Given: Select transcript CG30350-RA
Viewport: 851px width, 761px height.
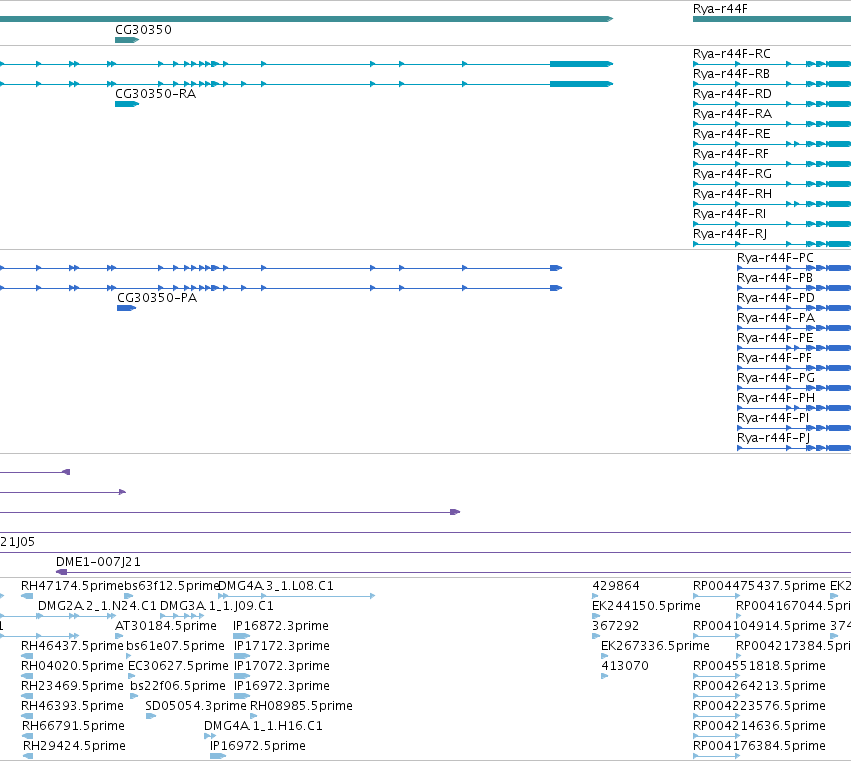Looking at the screenshot, I should tap(155, 94).
